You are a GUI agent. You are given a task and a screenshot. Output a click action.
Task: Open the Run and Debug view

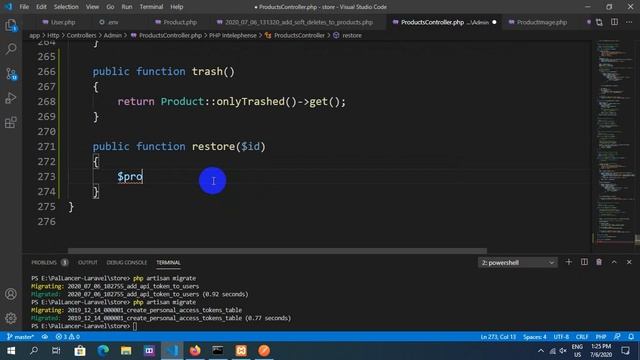click(11, 98)
